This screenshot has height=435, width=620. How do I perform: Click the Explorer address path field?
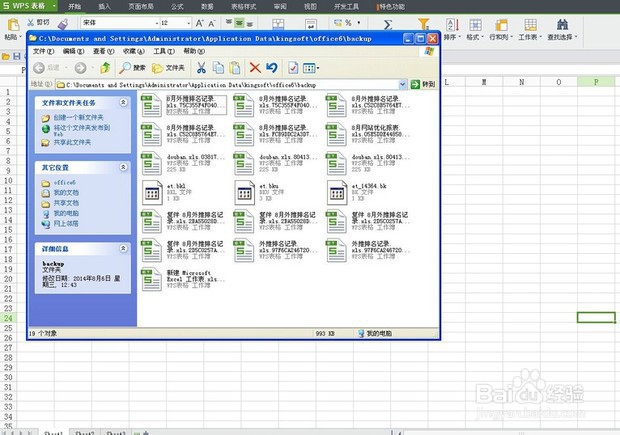point(227,85)
